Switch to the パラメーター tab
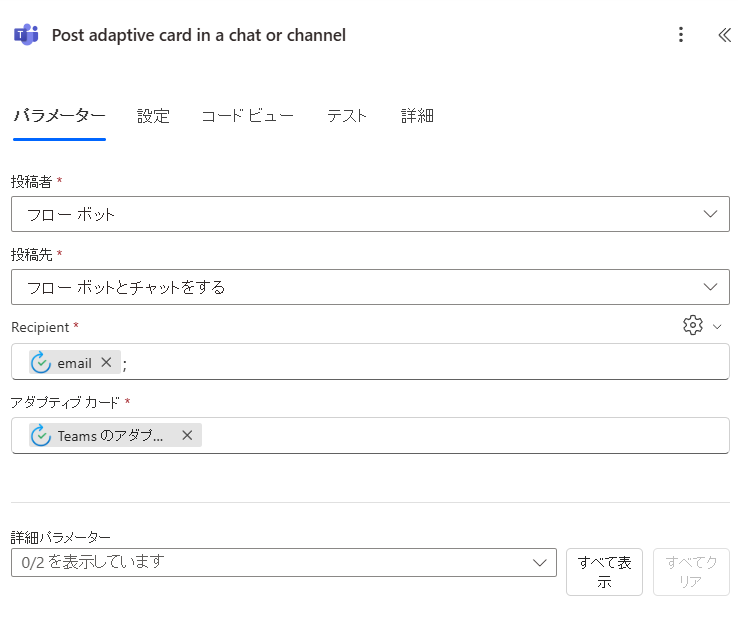The image size is (738, 620). coord(59,116)
